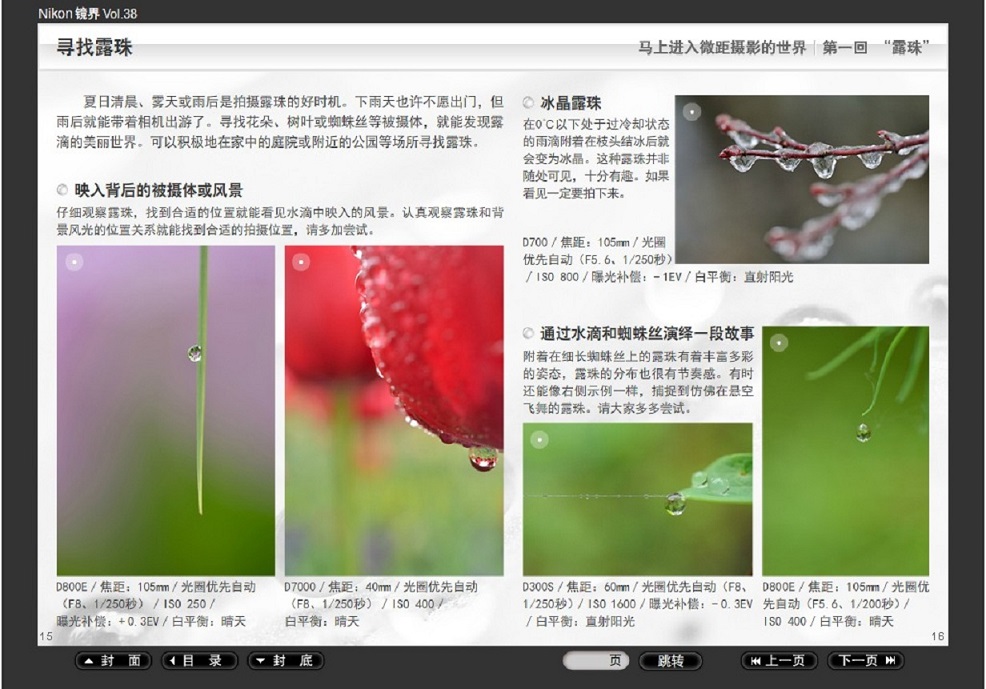Screen dimensions: 986x689
Task: Jump to the 封底 (back cover)
Action: coord(286,661)
